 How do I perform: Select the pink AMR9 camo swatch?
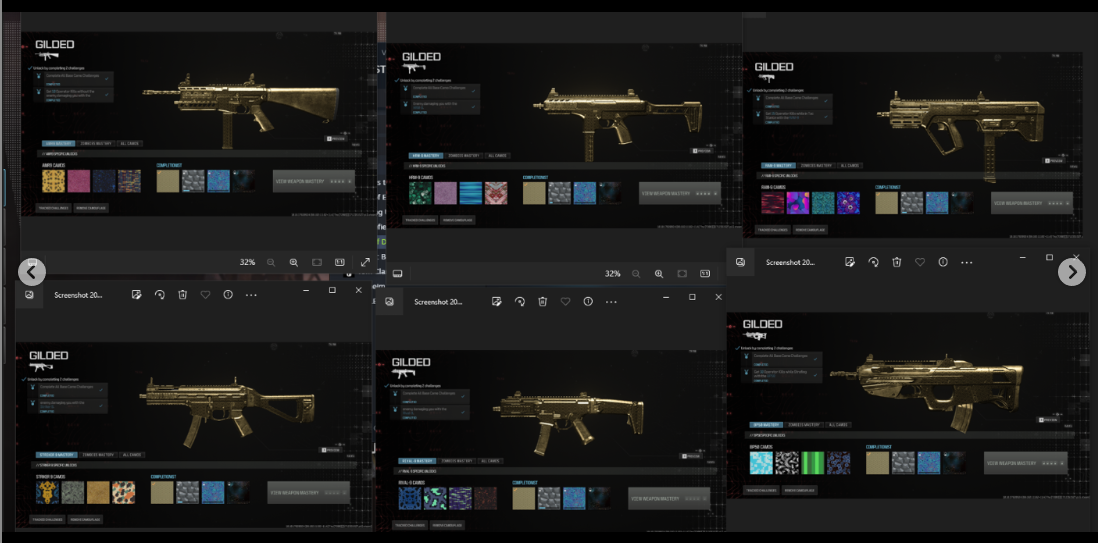[x=78, y=181]
